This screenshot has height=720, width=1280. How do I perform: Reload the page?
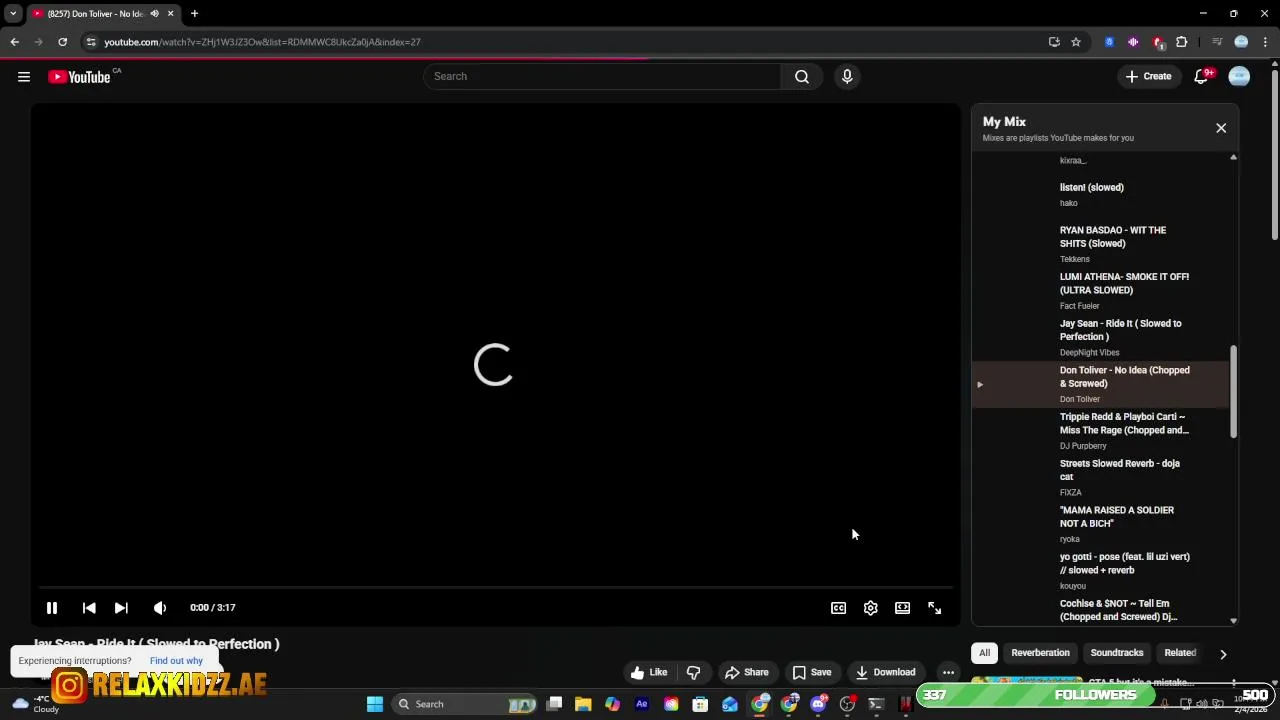point(62,42)
